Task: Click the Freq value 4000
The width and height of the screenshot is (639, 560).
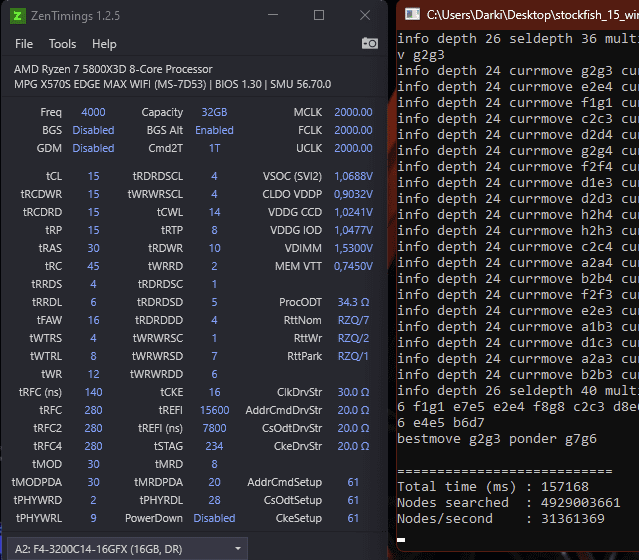Action: 93,112
